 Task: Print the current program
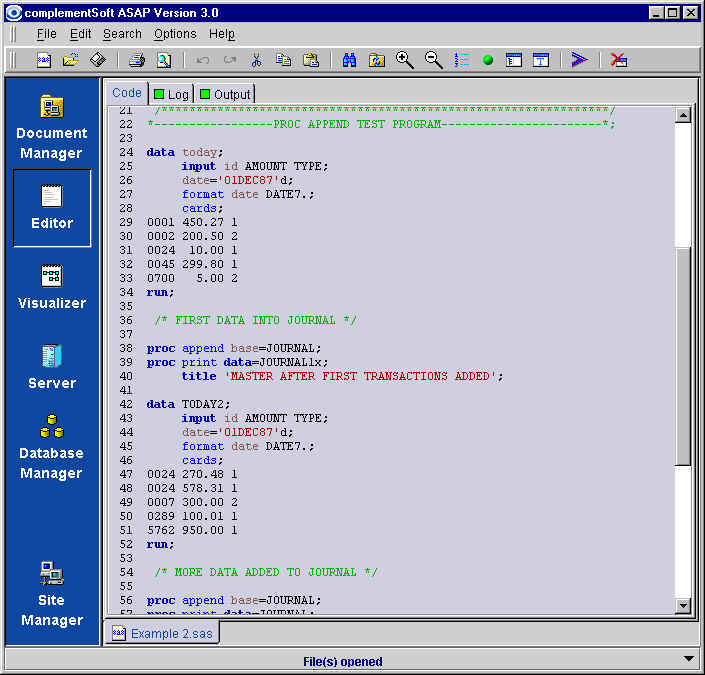click(x=137, y=60)
